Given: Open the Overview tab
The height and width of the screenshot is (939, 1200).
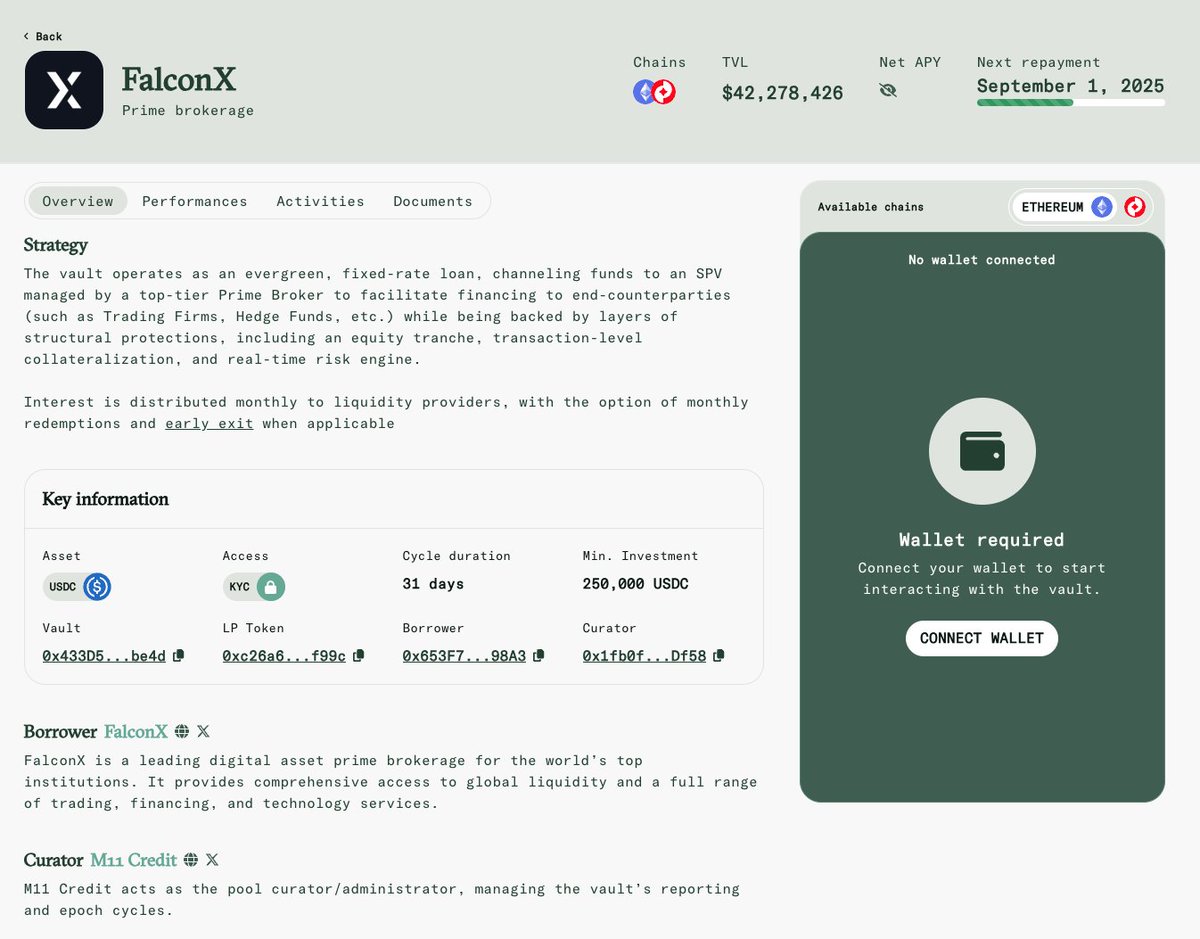Looking at the screenshot, I should (78, 201).
